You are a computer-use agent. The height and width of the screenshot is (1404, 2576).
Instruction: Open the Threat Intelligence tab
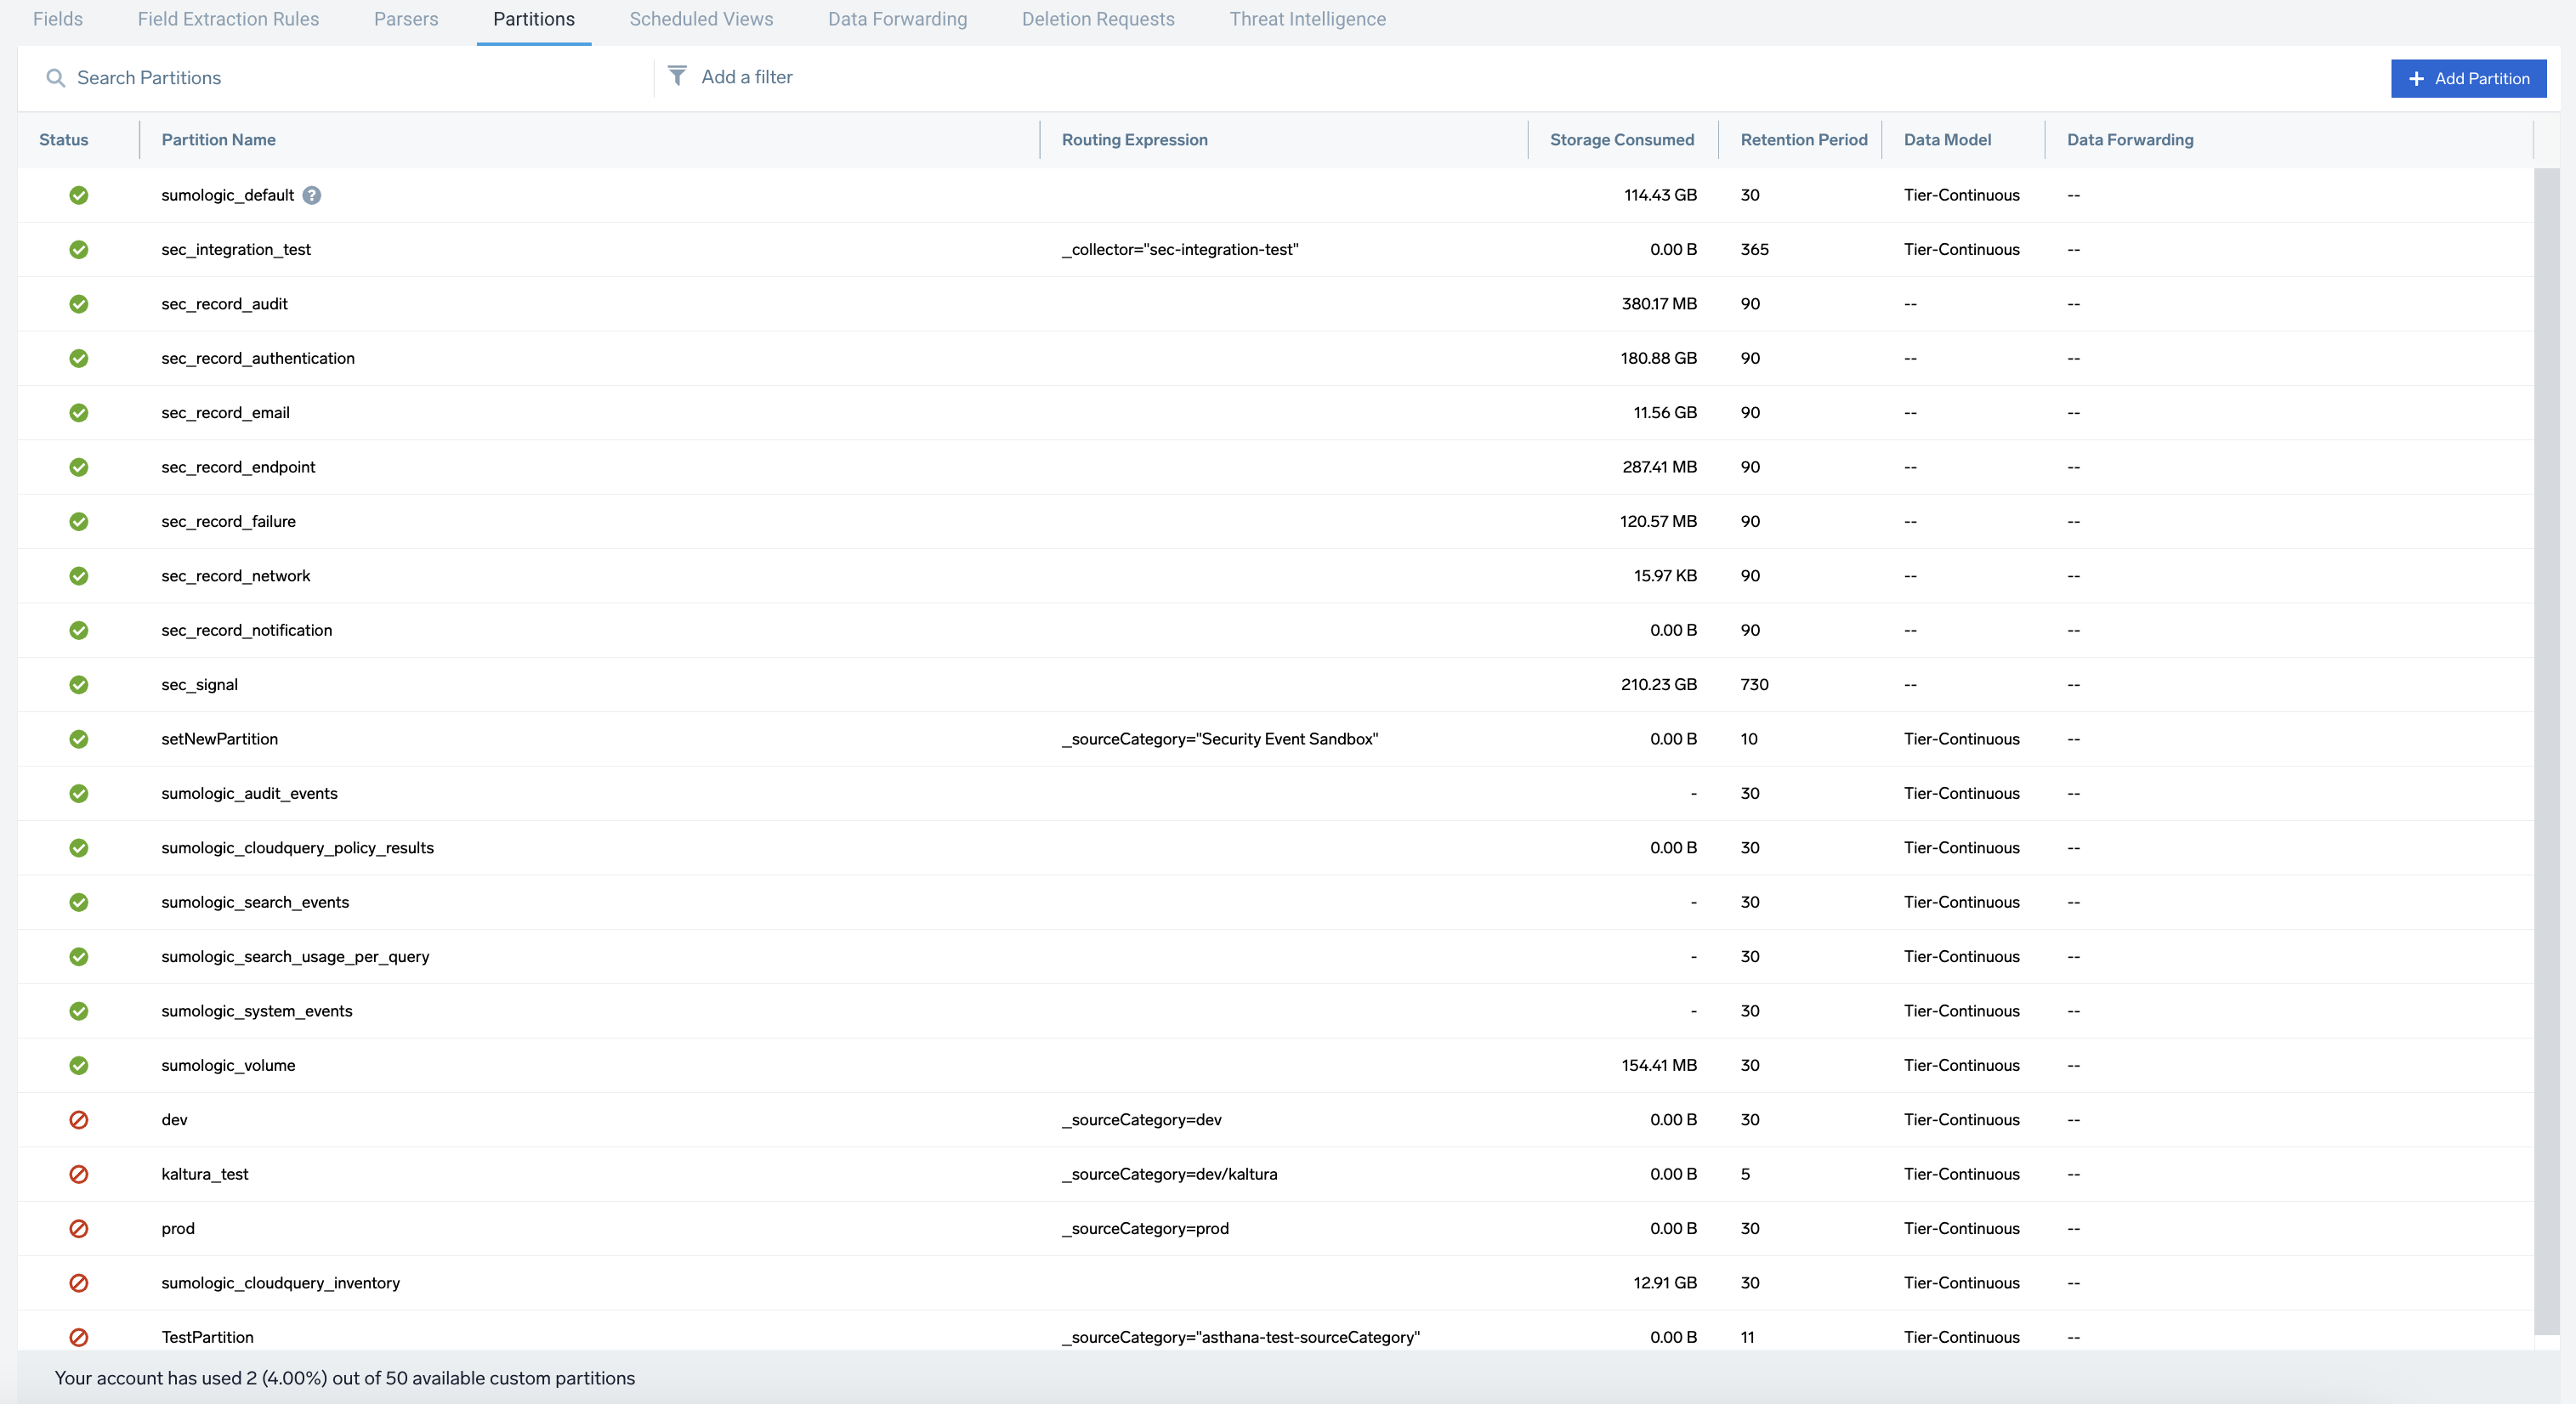point(1308,19)
